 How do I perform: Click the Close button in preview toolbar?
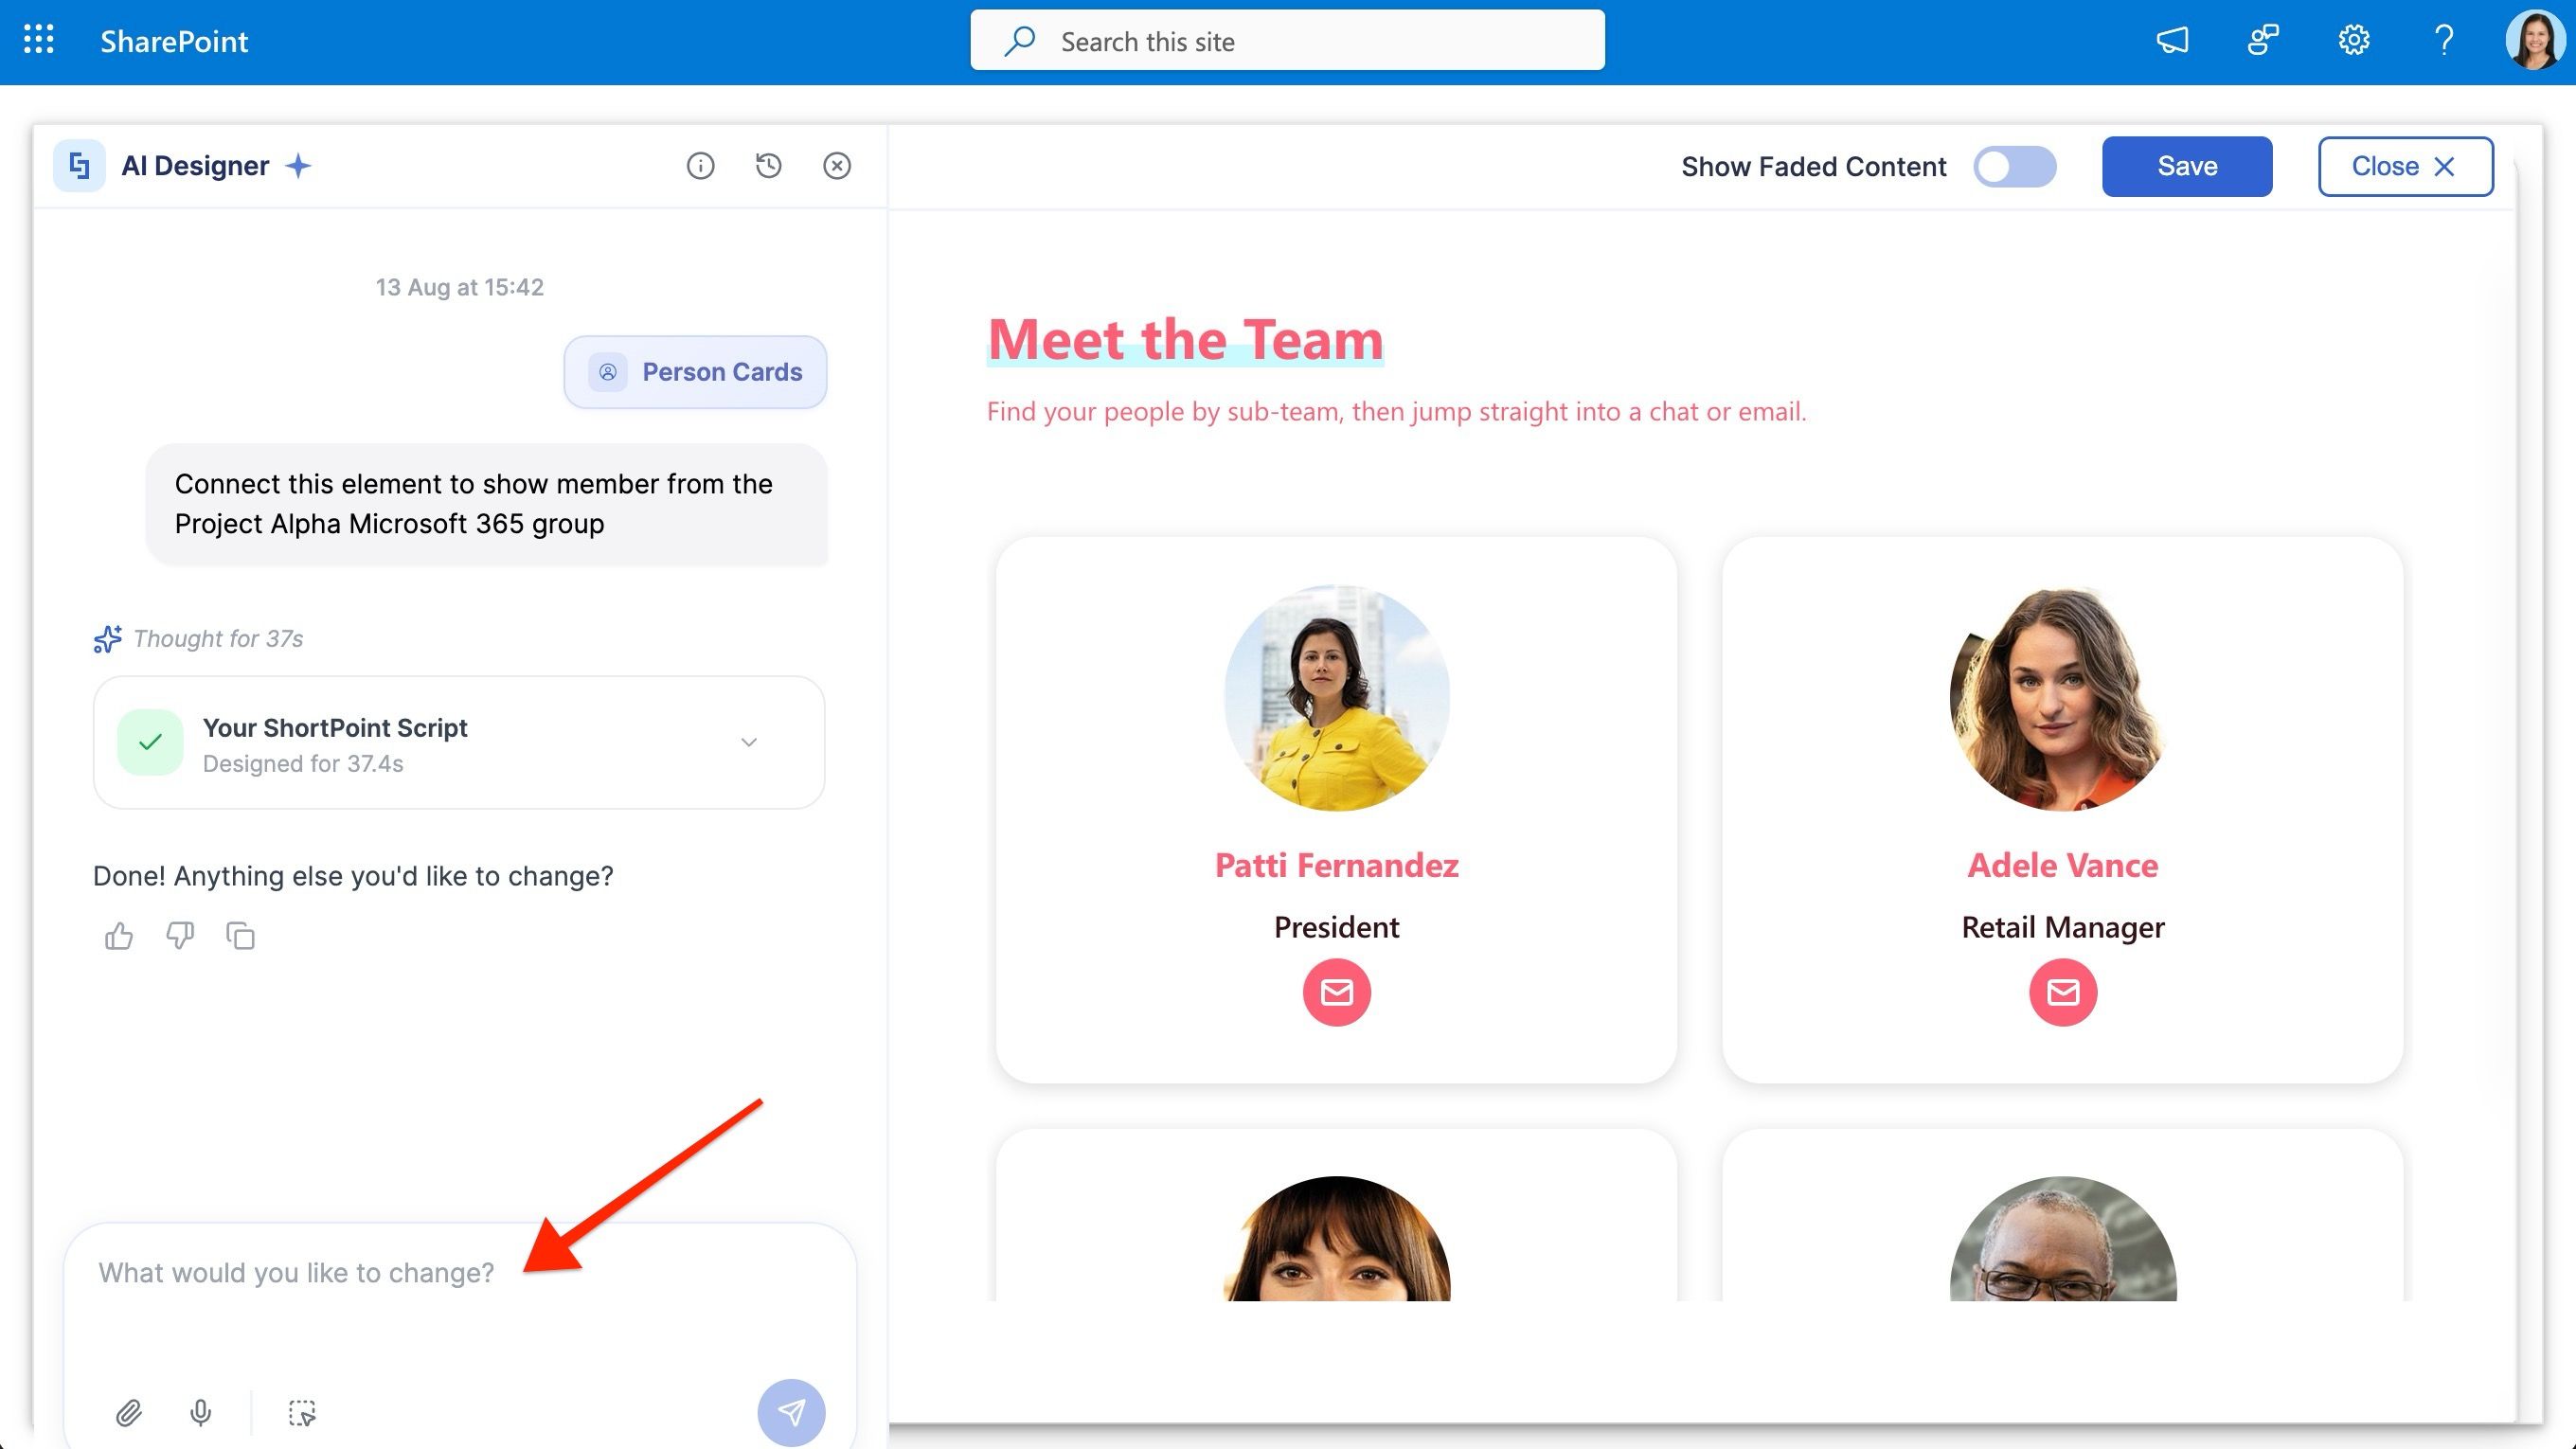pos(2405,166)
